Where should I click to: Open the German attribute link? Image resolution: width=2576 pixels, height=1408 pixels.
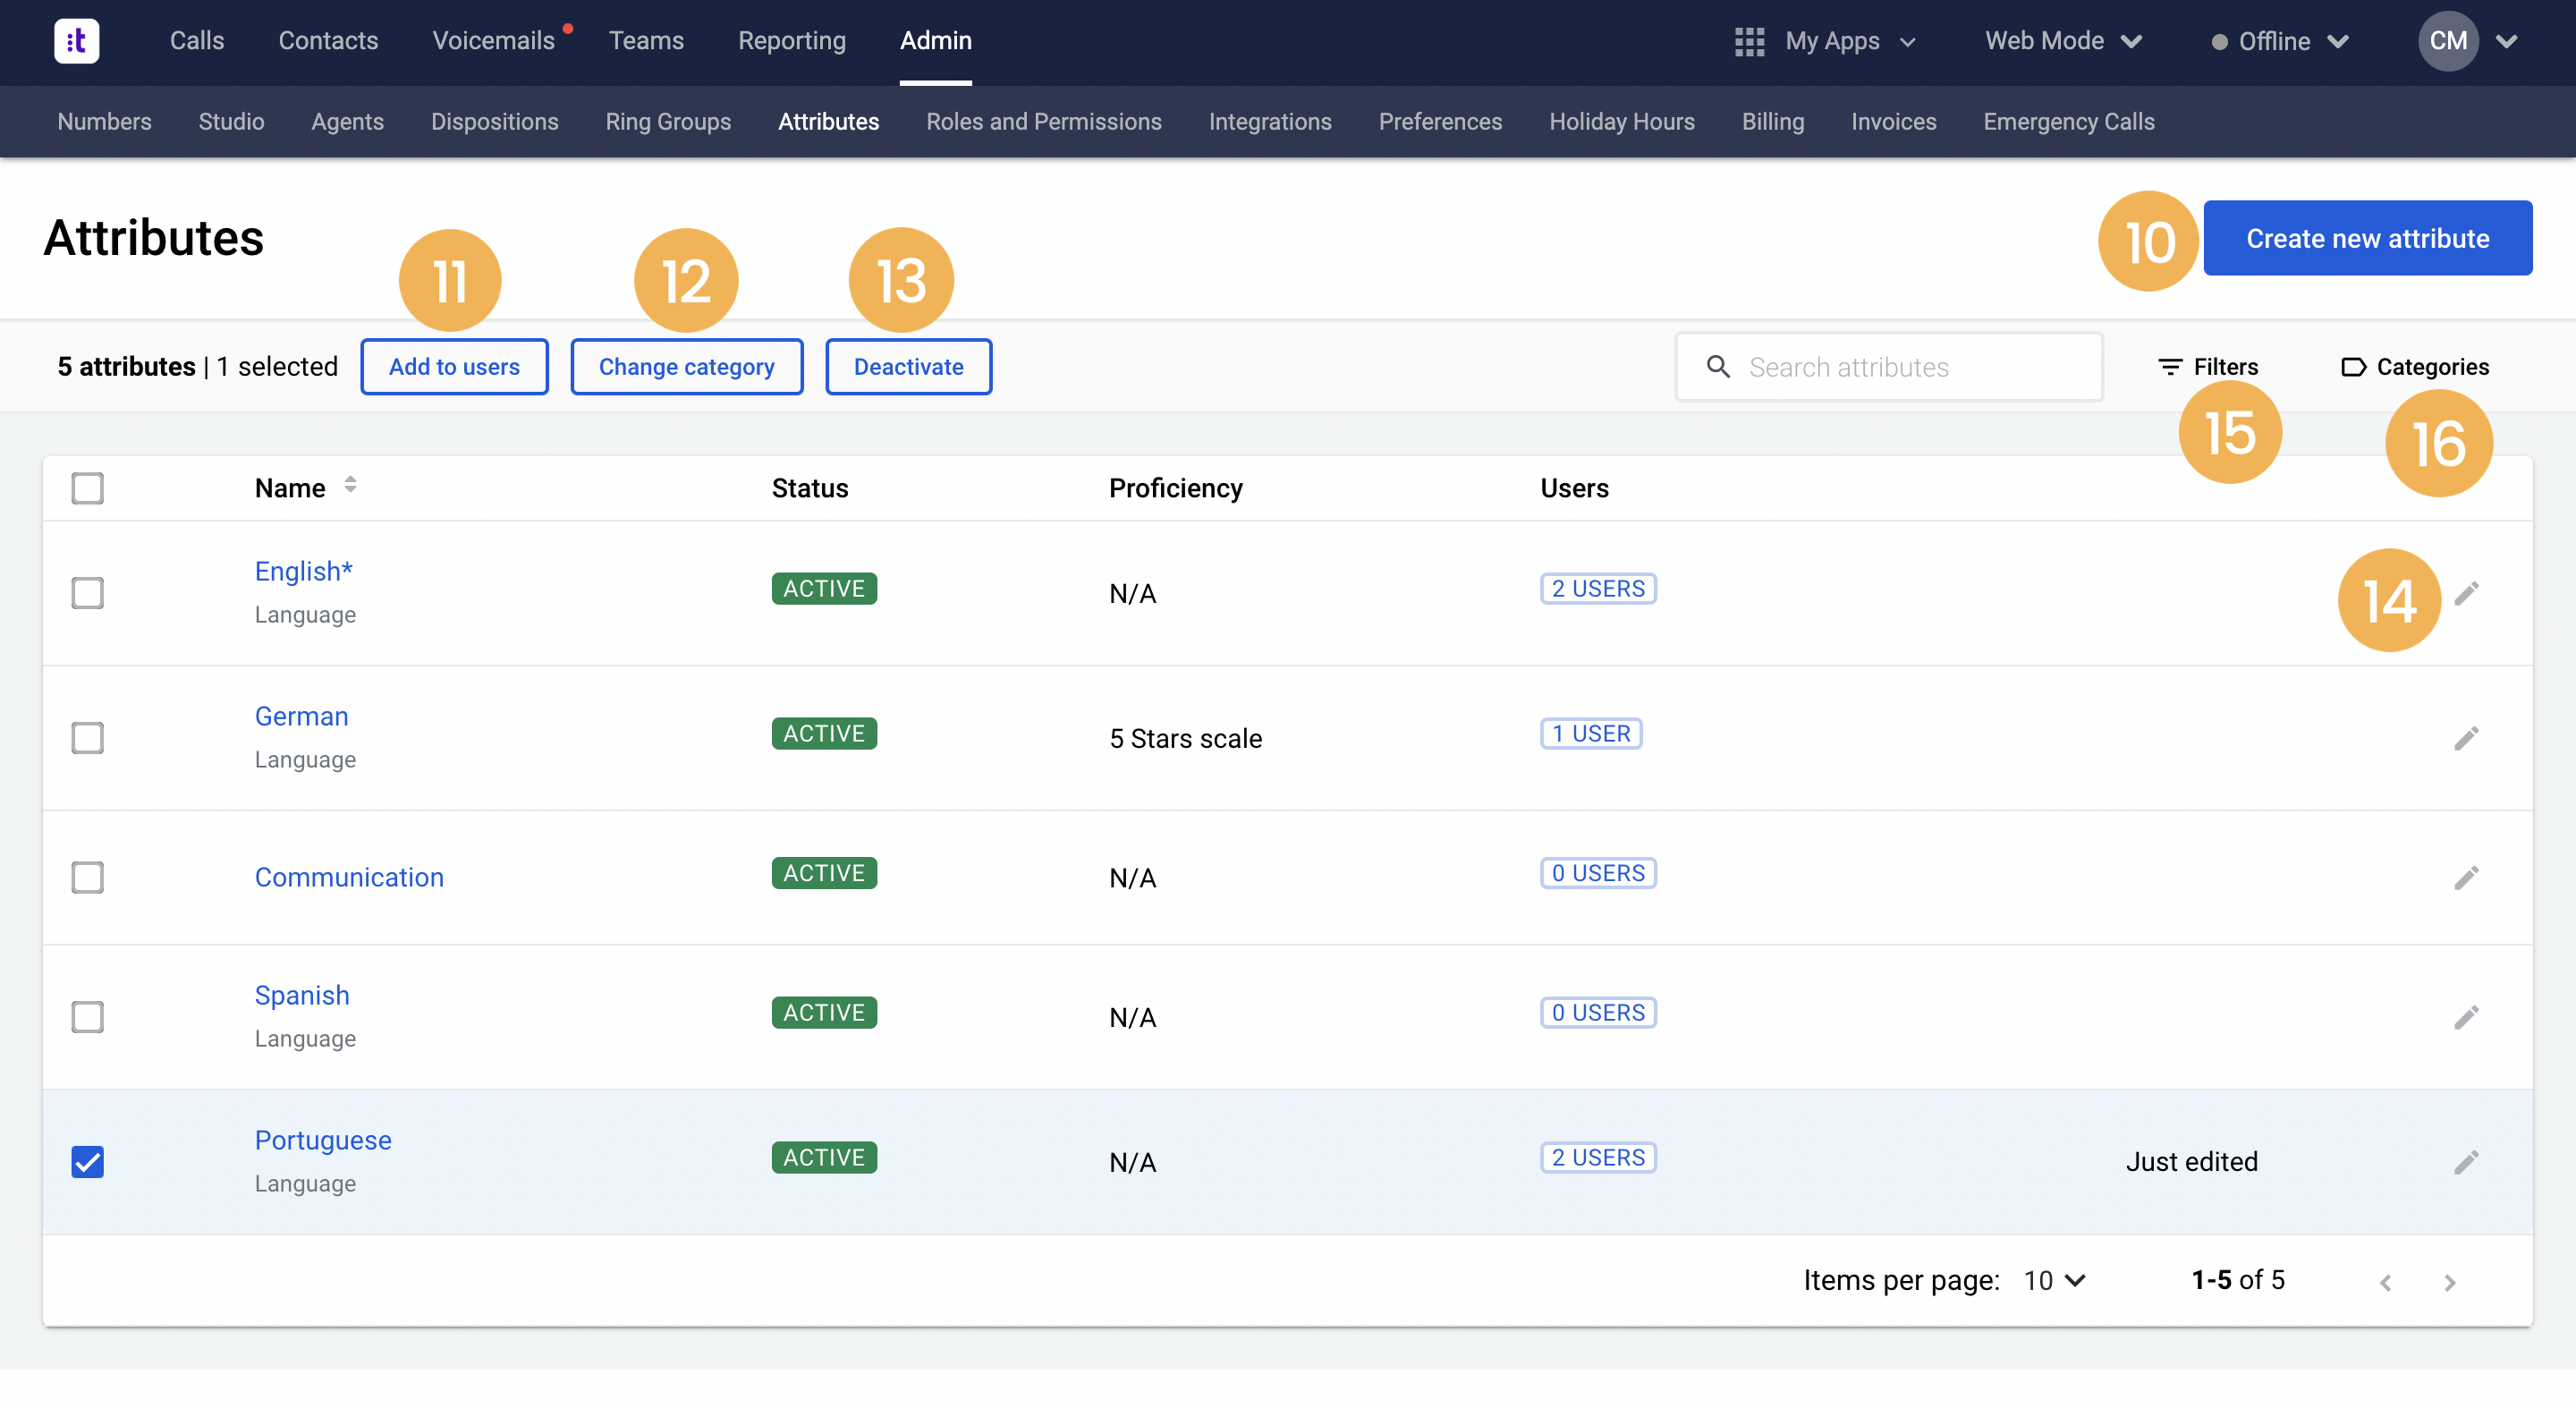pyautogui.click(x=301, y=716)
